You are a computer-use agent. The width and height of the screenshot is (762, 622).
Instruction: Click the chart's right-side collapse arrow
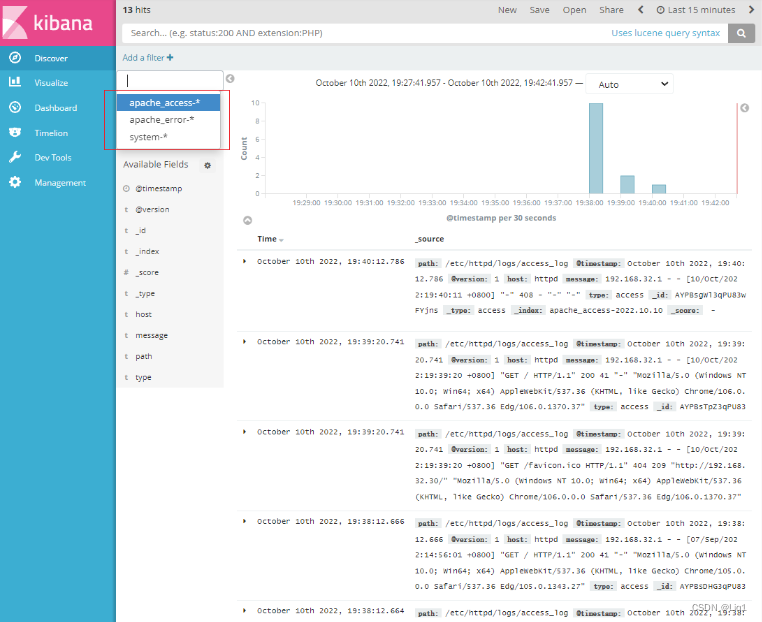point(745,108)
